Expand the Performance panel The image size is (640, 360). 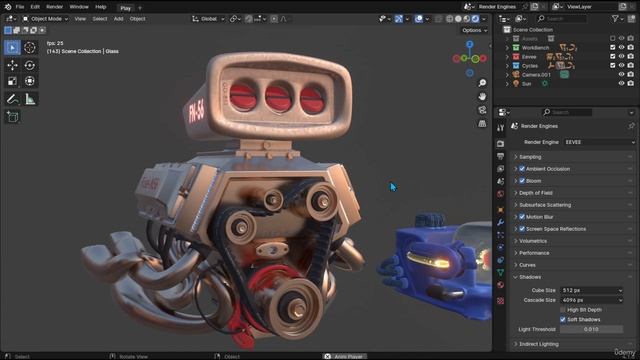516,253
